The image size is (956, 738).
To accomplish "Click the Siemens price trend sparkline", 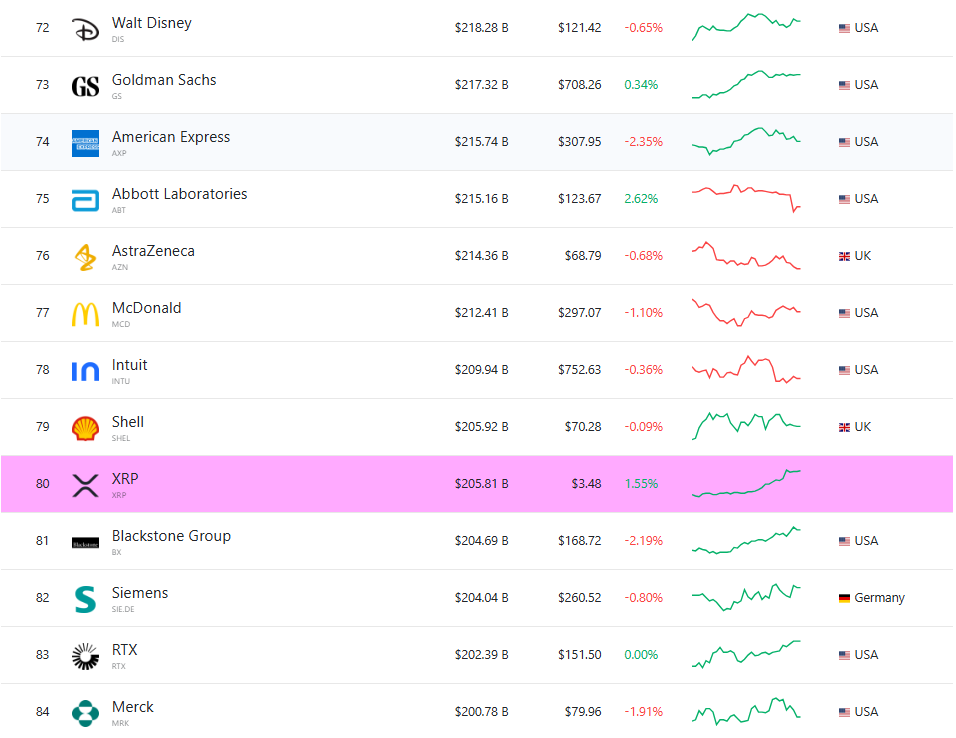I will pos(746,597).
